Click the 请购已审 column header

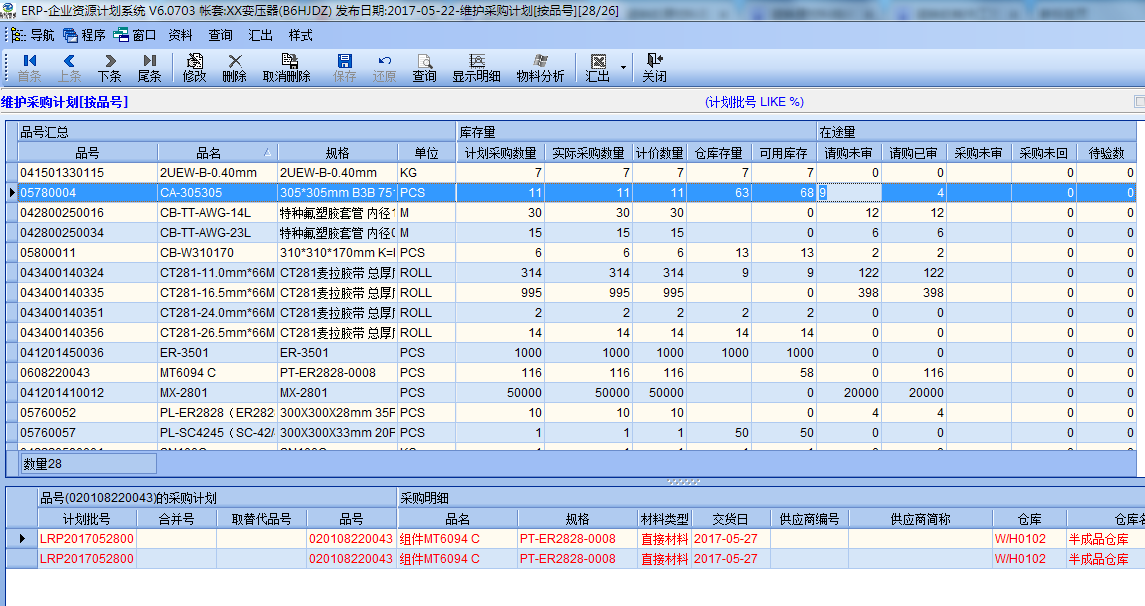[x=914, y=153]
